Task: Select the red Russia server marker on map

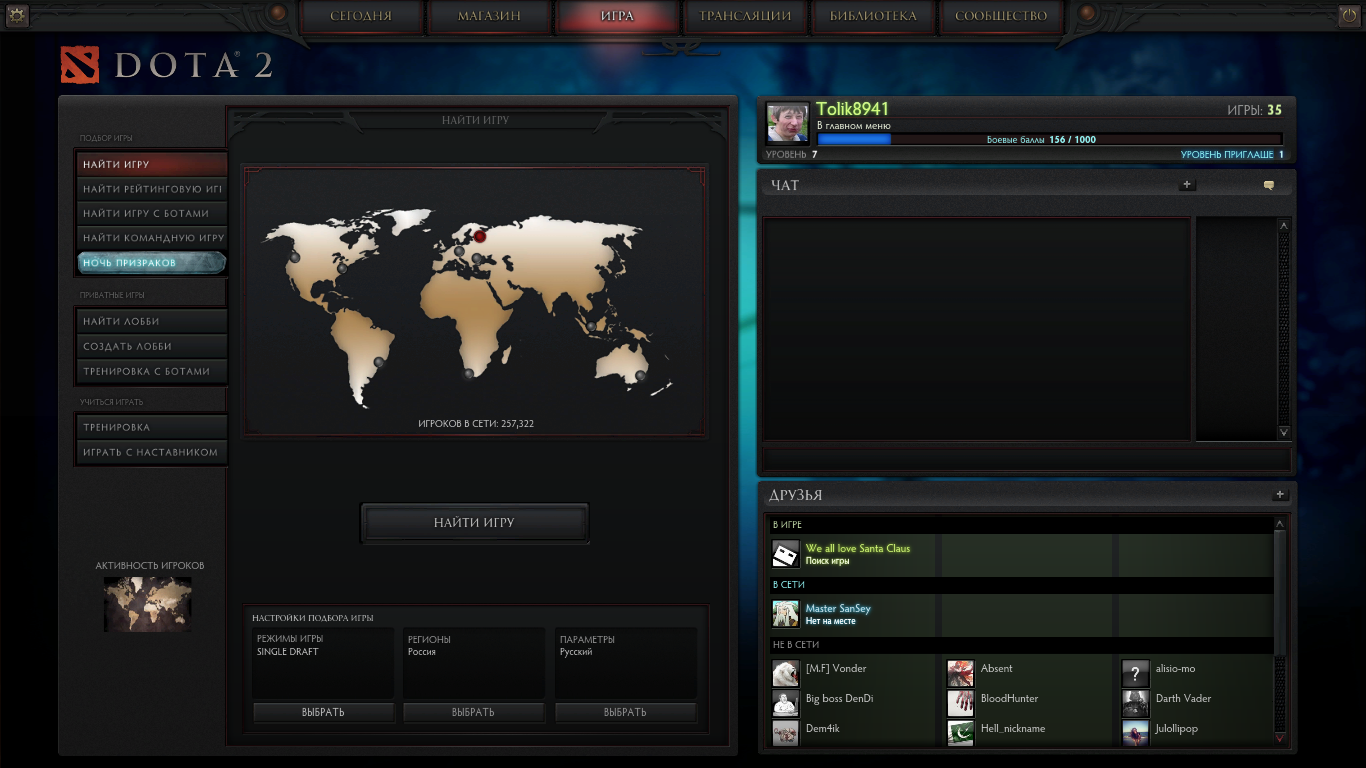Action: [x=480, y=236]
